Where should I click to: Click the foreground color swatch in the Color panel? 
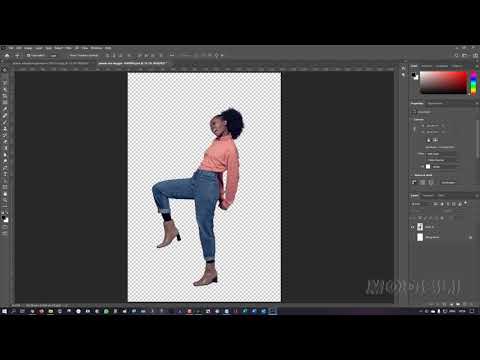tap(414, 75)
